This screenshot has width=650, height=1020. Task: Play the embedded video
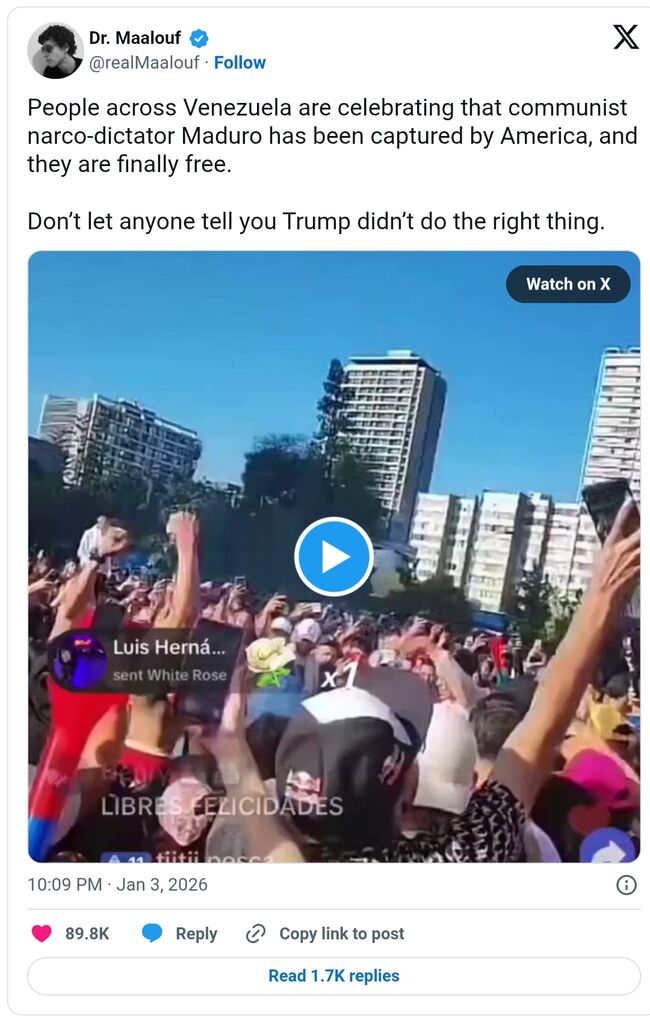(334, 557)
